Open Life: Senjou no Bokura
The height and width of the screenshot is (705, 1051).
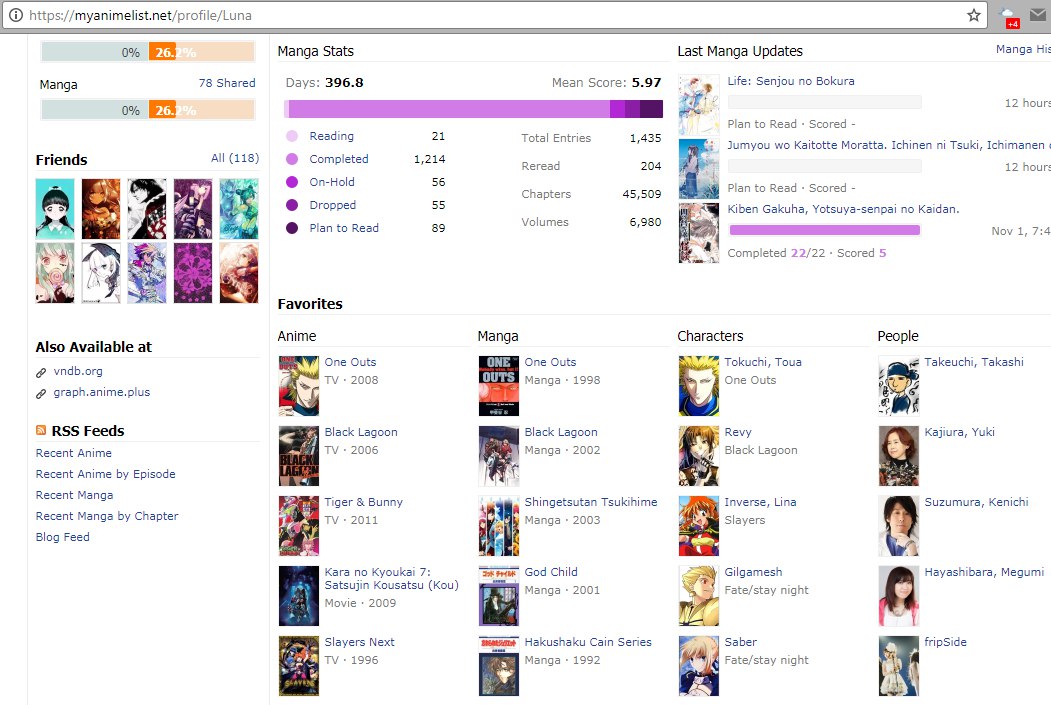point(791,81)
